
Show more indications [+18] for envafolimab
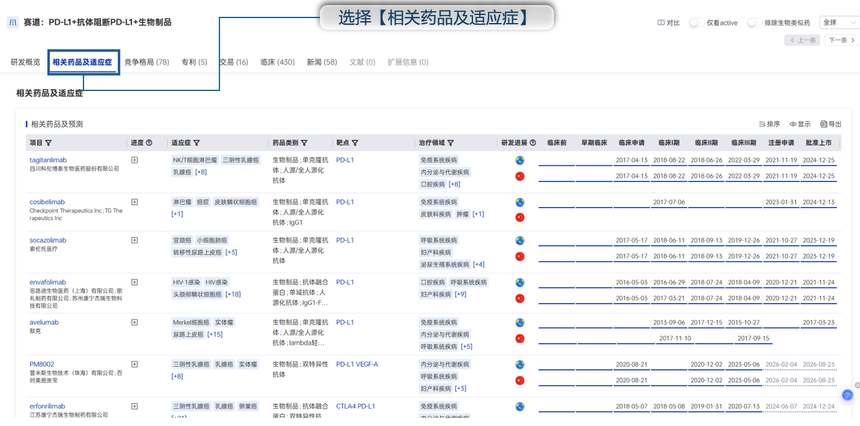(233, 294)
